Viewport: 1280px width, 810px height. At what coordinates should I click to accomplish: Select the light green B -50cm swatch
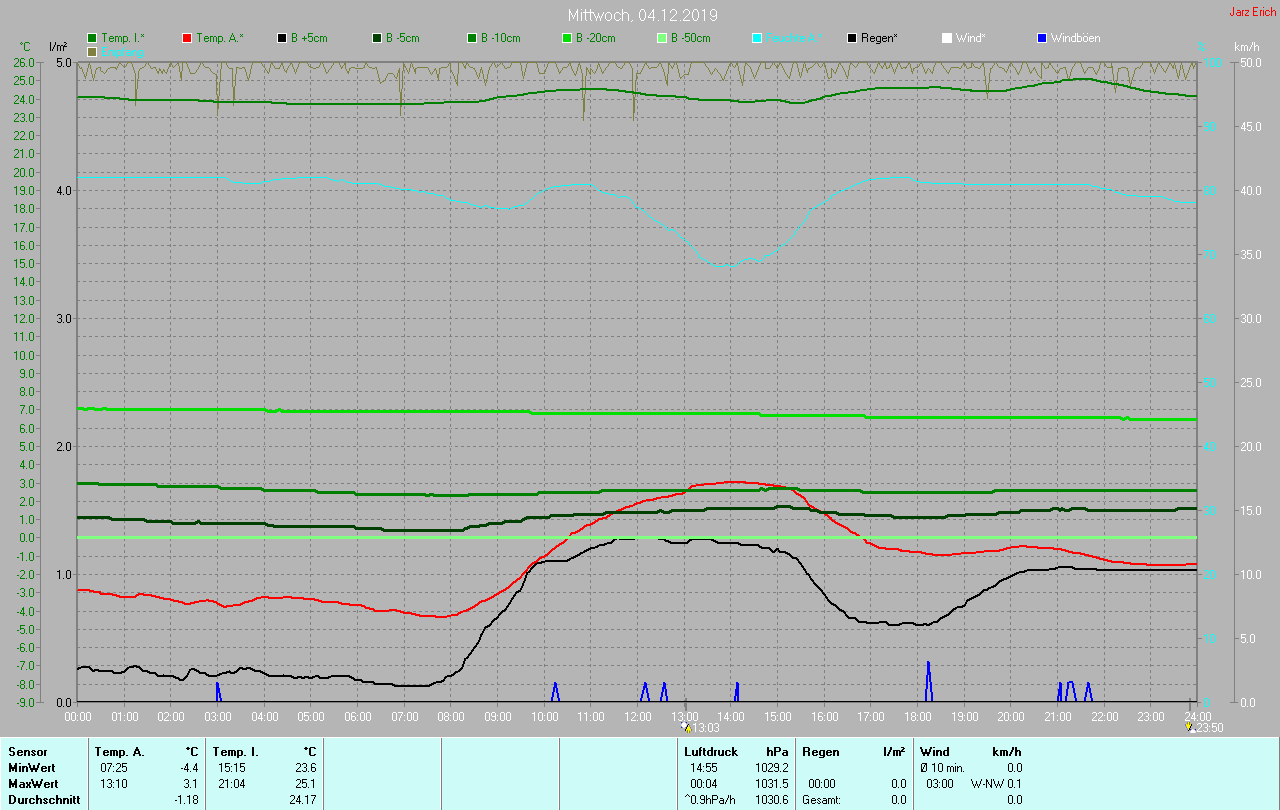[662, 38]
